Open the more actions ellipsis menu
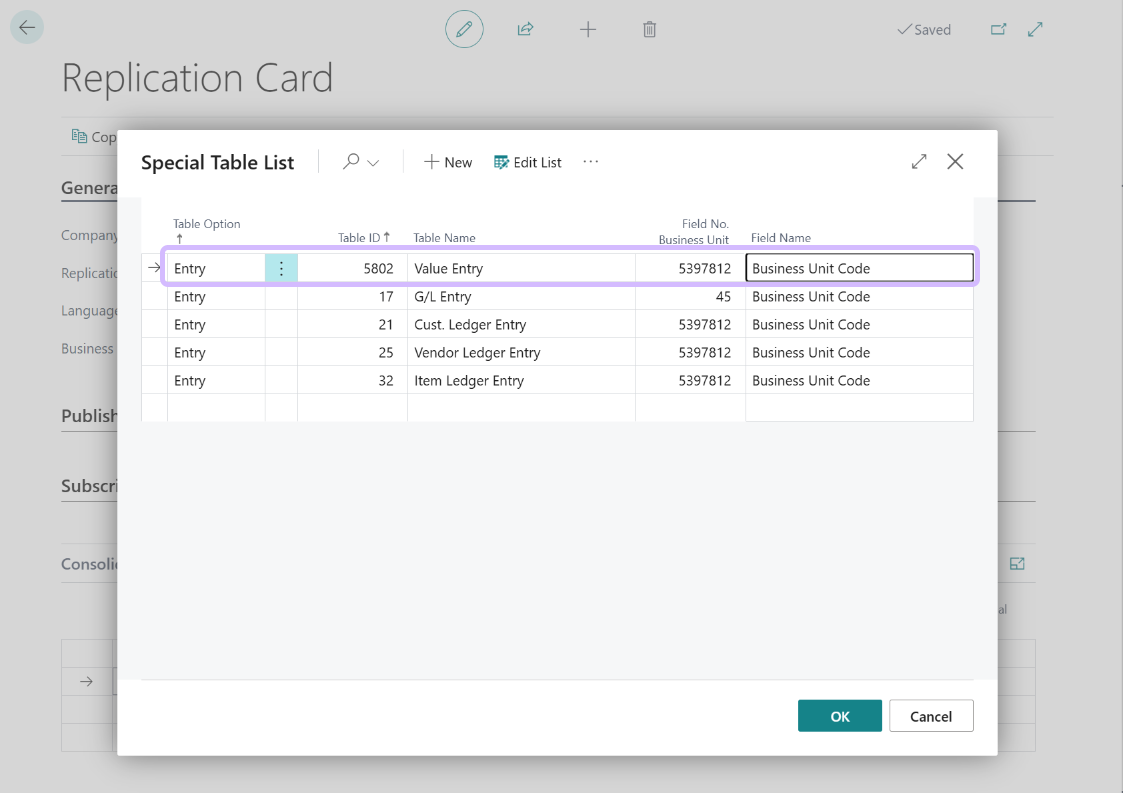This screenshot has width=1123, height=793. [x=591, y=161]
